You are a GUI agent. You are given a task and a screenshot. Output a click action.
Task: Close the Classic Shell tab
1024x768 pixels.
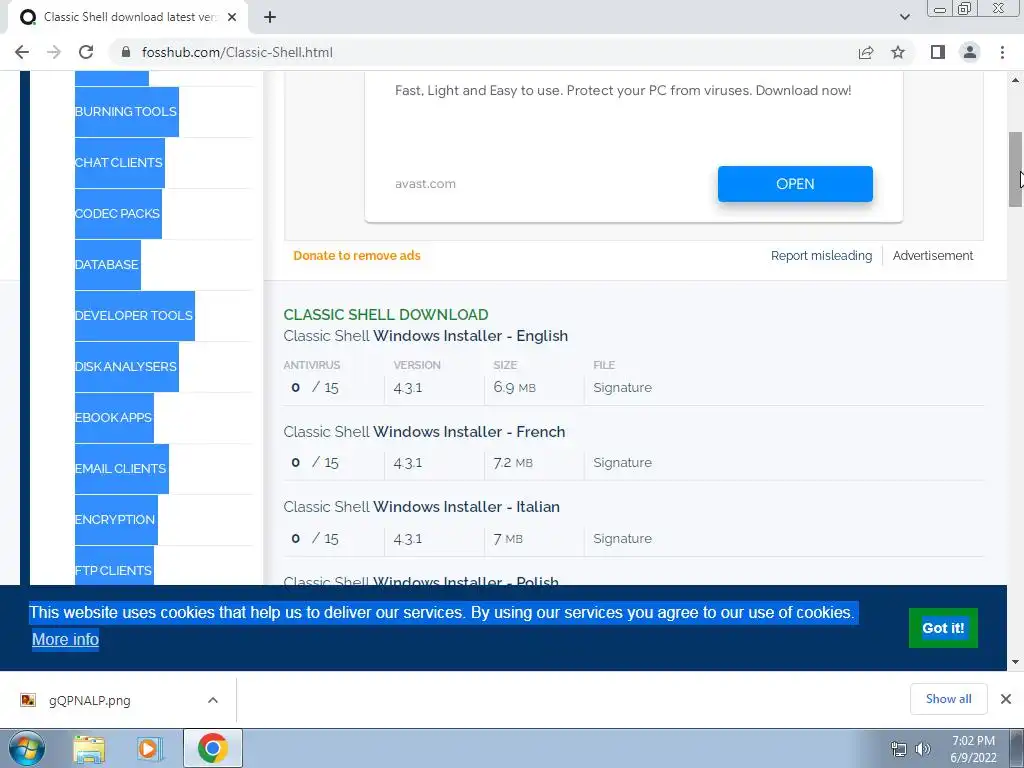coord(232,18)
